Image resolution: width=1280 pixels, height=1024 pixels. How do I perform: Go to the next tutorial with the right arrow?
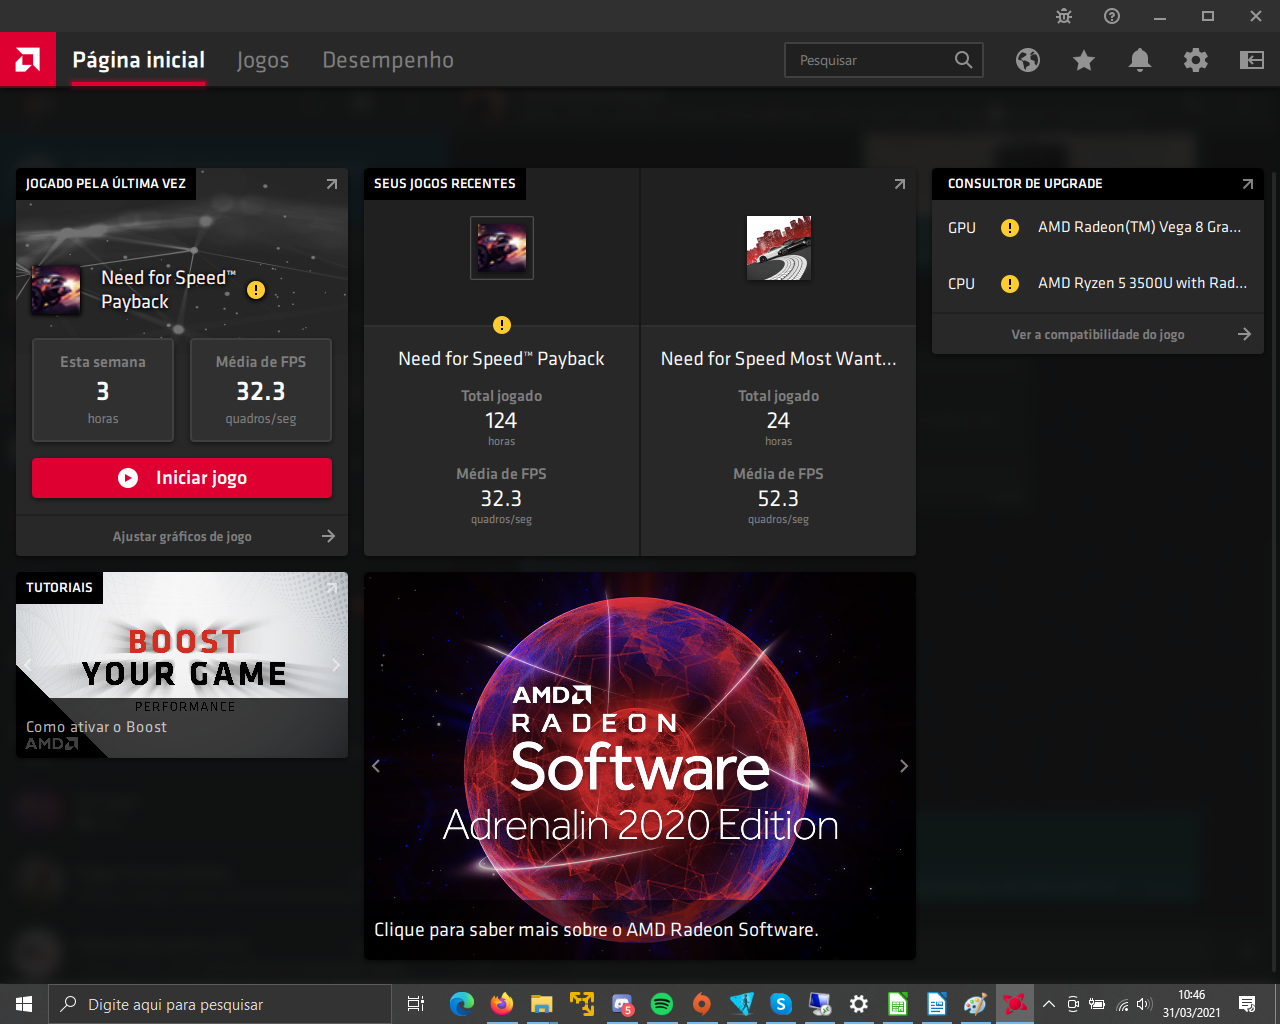pyautogui.click(x=336, y=665)
